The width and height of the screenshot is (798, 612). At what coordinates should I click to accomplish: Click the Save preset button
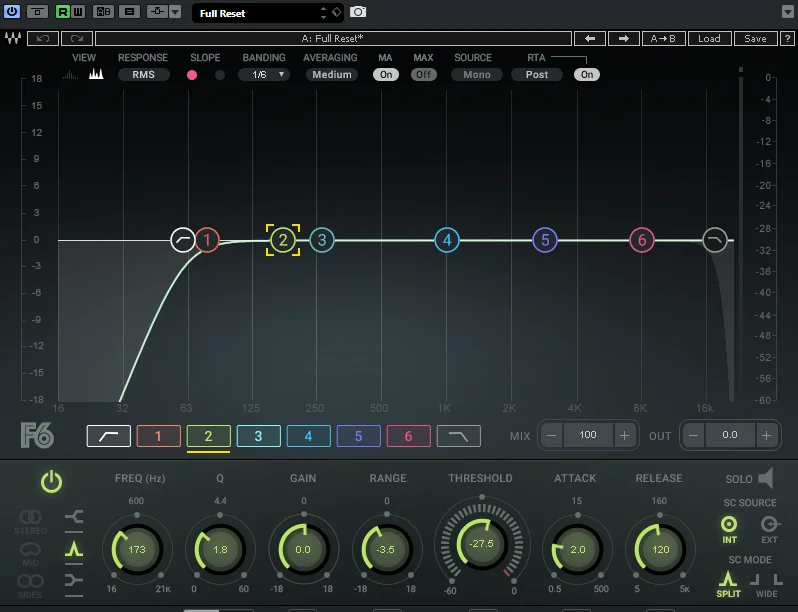click(x=755, y=38)
